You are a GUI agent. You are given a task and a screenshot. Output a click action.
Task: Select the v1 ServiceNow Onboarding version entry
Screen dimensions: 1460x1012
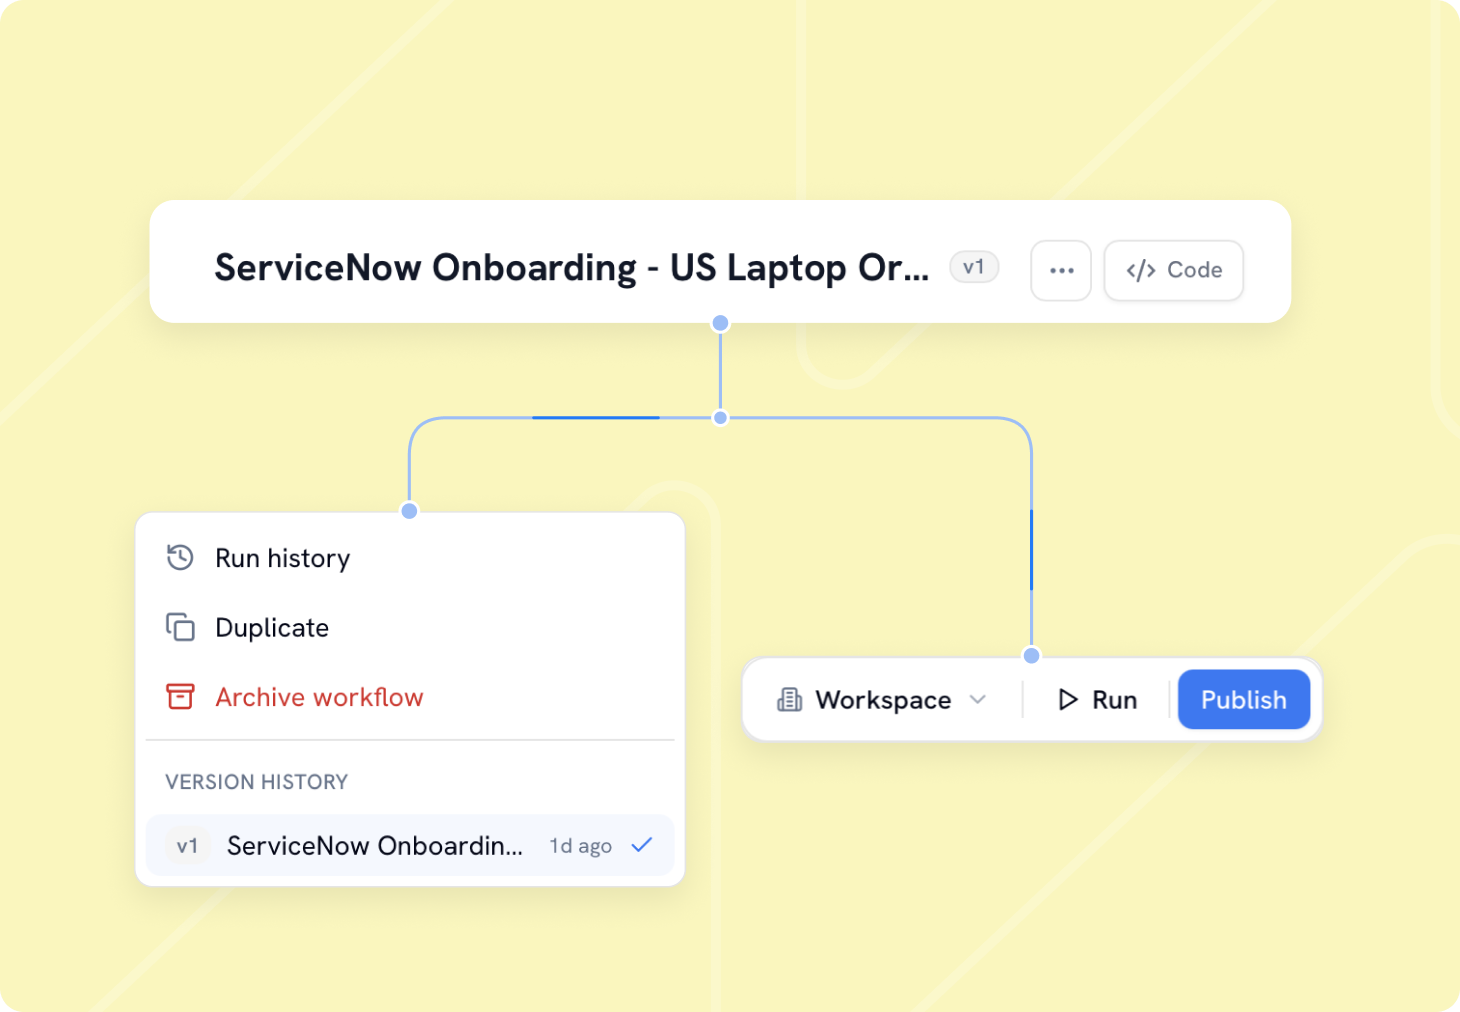click(x=410, y=846)
